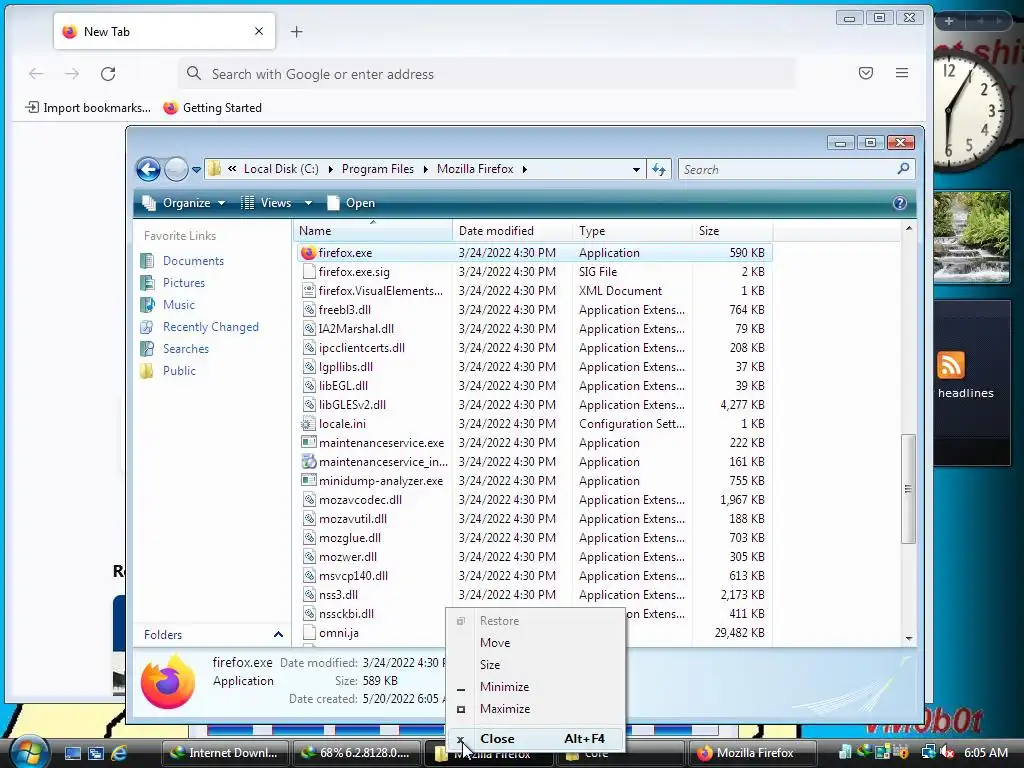The image size is (1024, 768).
Task: Open the Pictures favorite link
Action: point(184,283)
